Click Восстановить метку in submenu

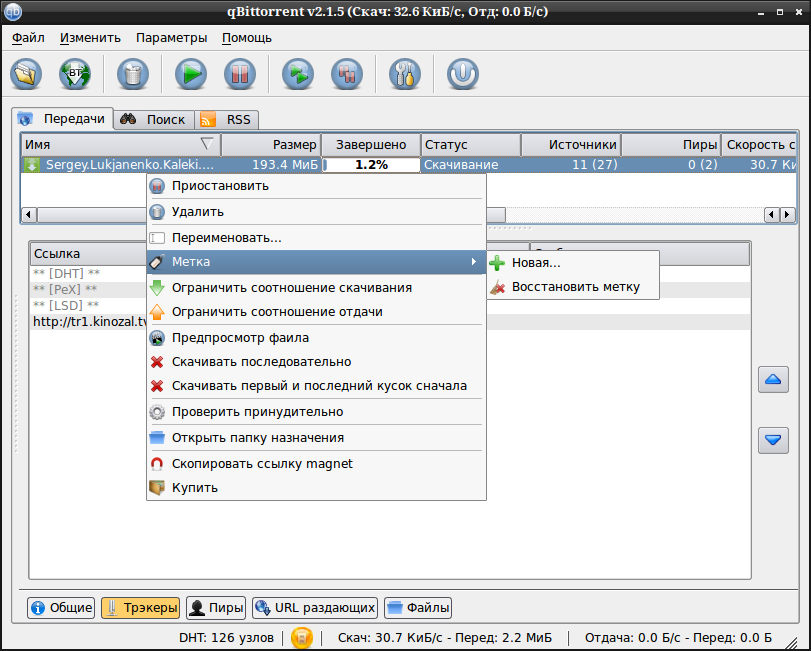coord(573,287)
